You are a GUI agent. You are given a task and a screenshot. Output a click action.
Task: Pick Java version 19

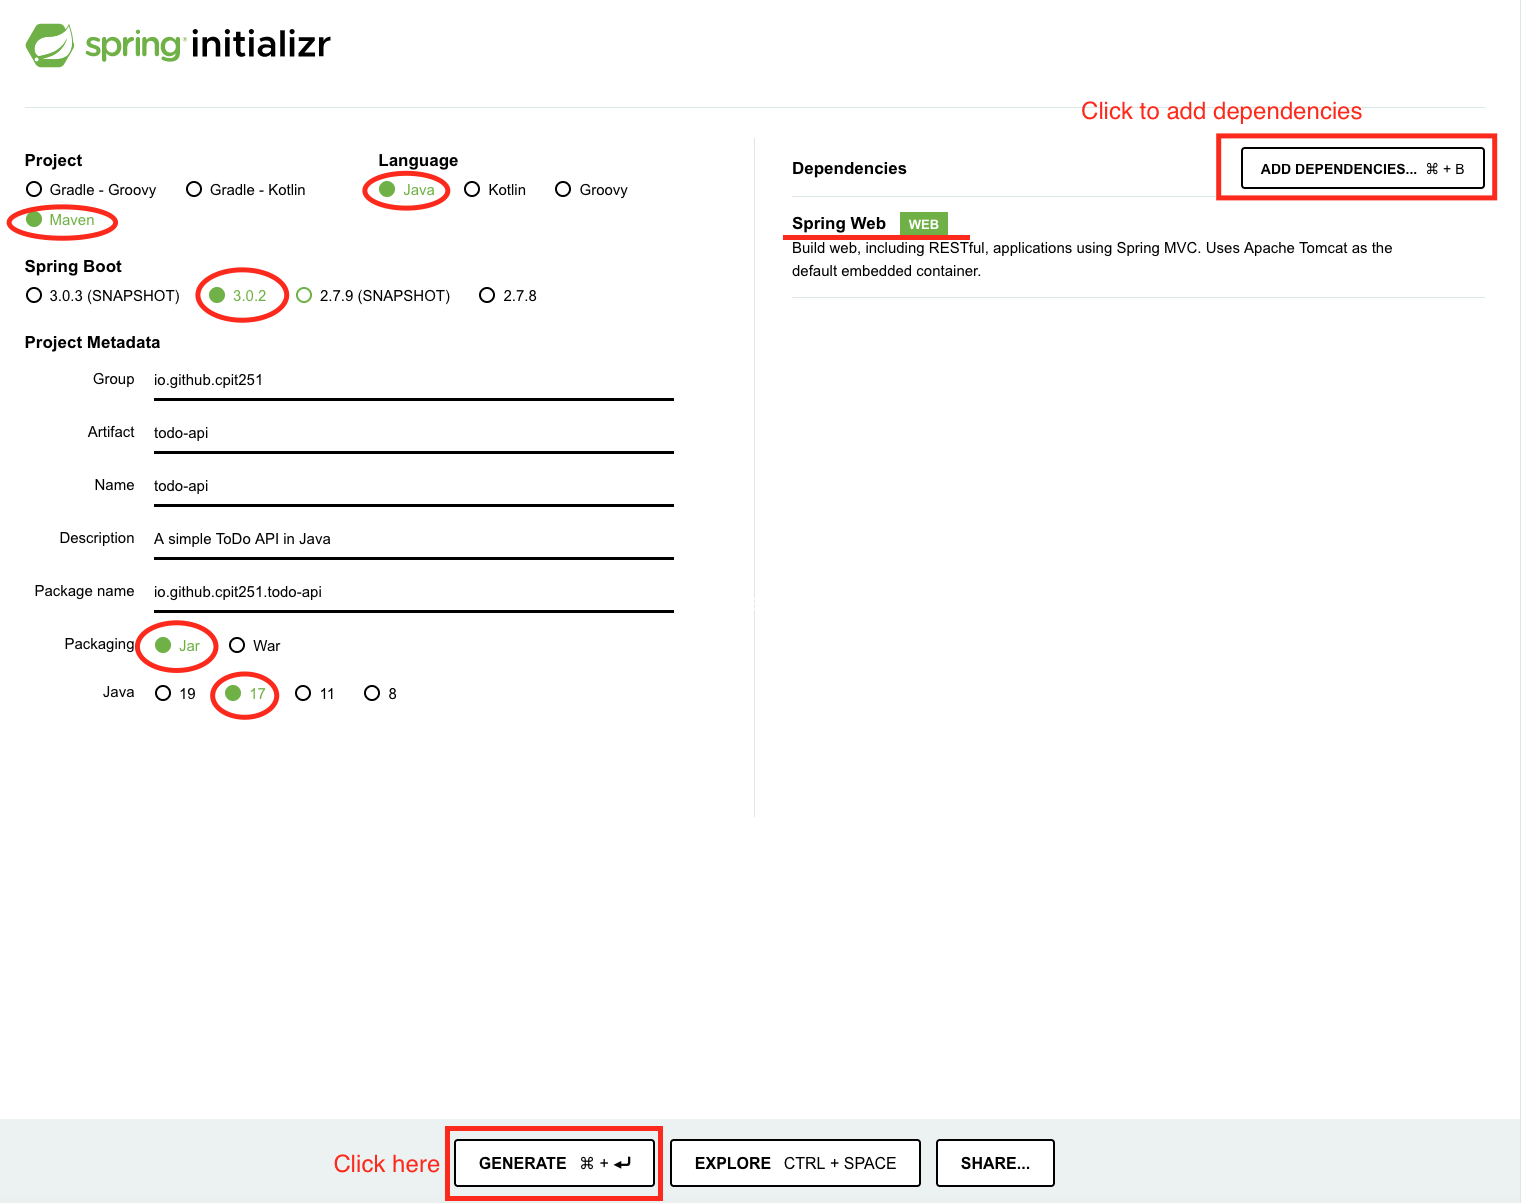[x=176, y=694]
